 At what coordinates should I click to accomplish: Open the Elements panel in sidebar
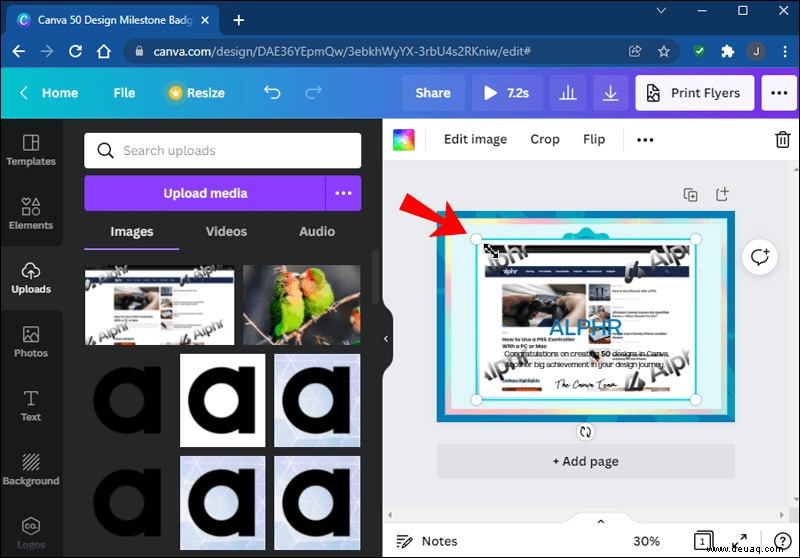point(31,213)
